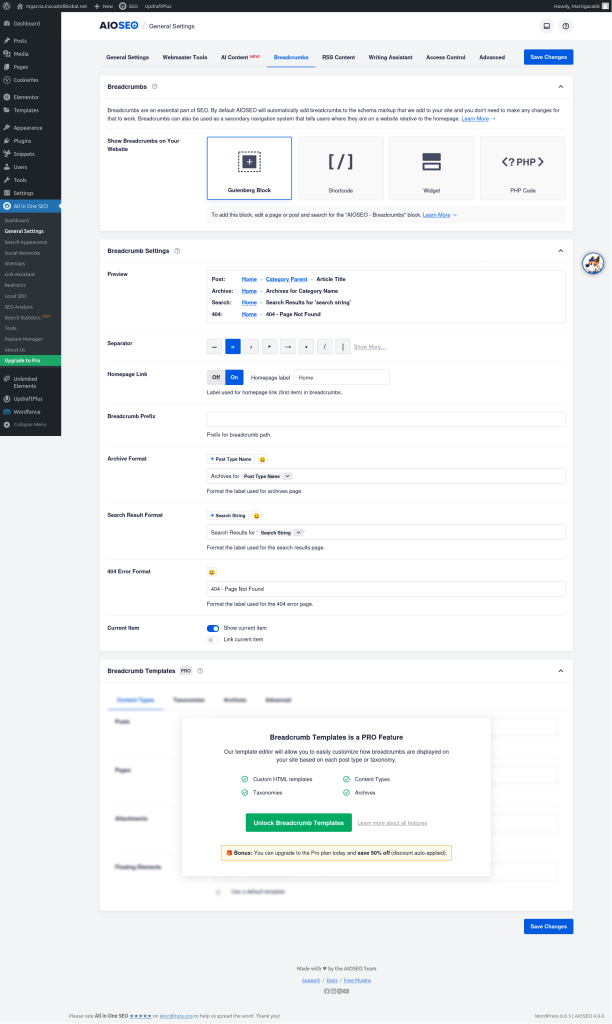Turn off the Homepage Link
Viewport: 612px width, 1024px height.
tap(215, 377)
